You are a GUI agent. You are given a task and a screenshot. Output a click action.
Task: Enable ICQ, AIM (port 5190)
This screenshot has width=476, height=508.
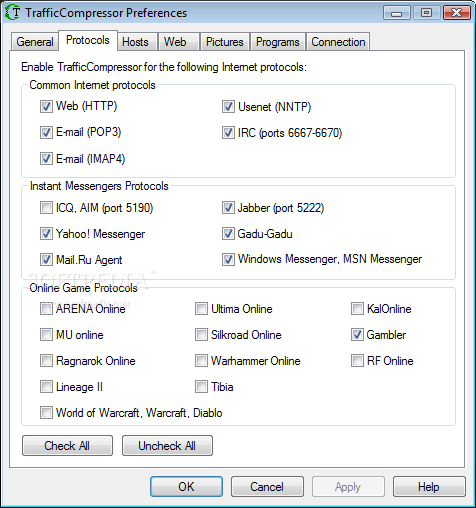point(46,208)
